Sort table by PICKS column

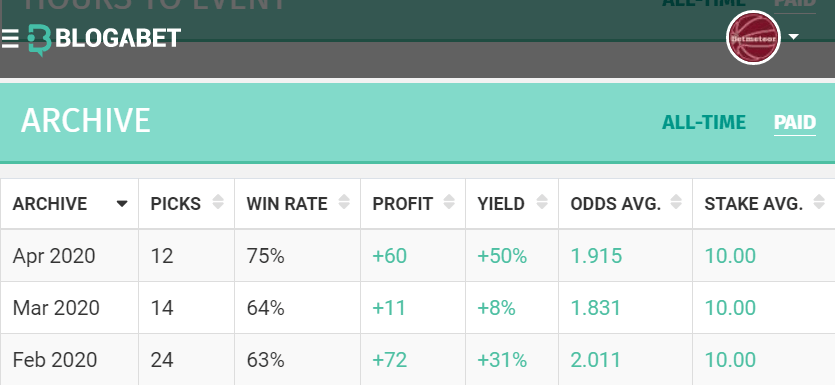click(x=186, y=203)
